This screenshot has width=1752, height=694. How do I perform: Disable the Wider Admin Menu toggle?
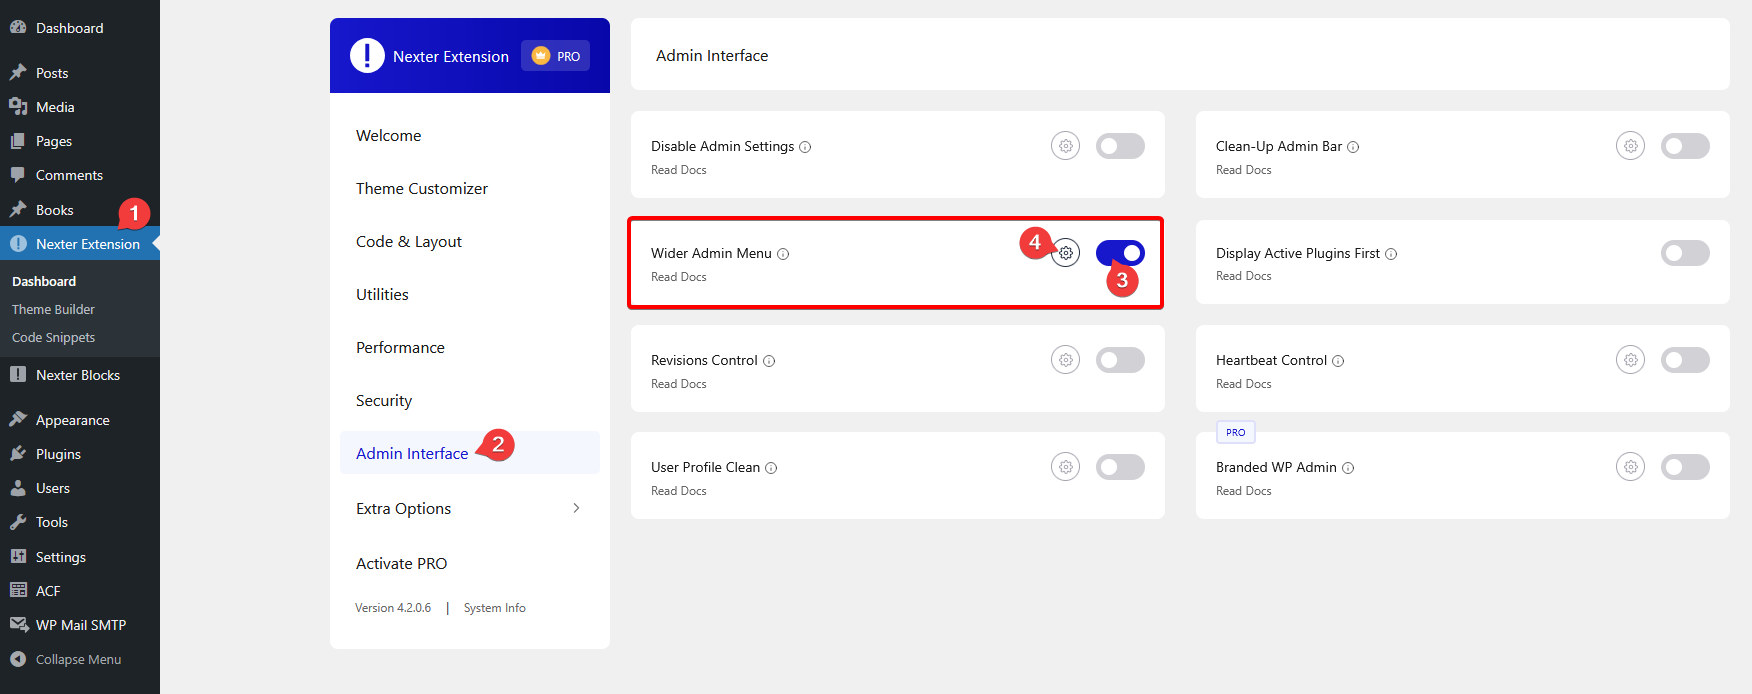point(1120,253)
